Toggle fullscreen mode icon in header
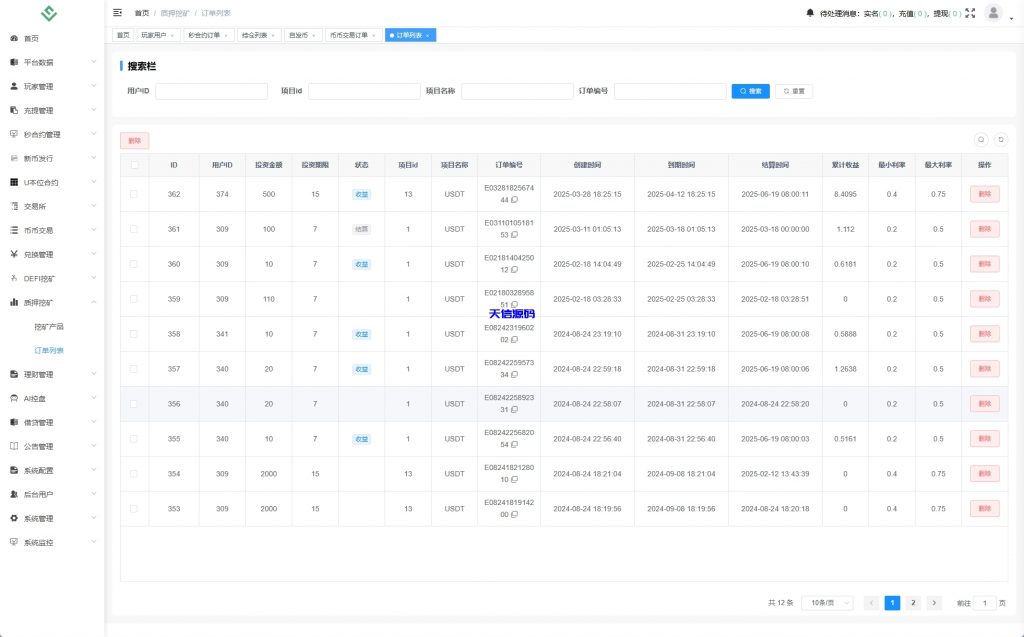The image size is (1024, 637). pyautogui.click(x=970, y=13)
